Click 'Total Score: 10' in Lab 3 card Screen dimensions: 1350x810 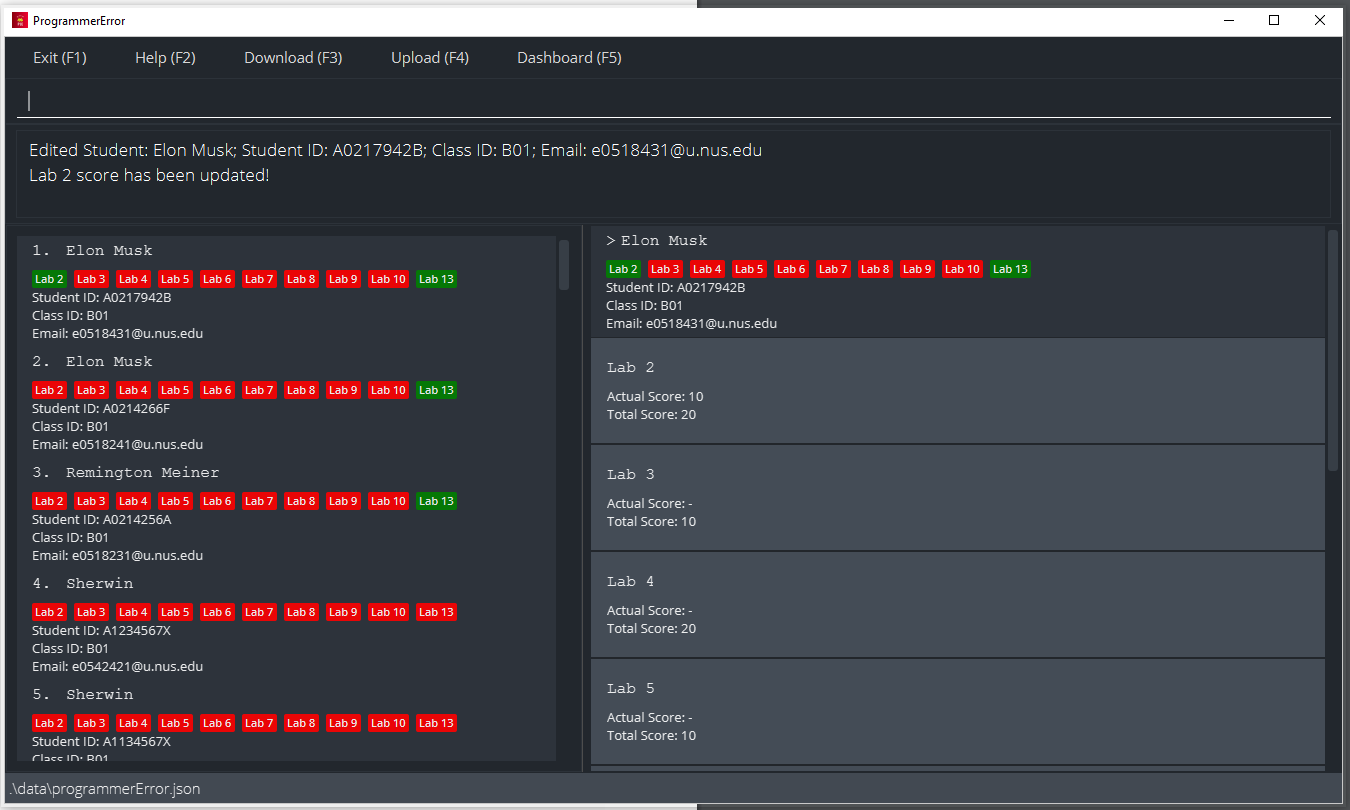click(x=651, y=521)
